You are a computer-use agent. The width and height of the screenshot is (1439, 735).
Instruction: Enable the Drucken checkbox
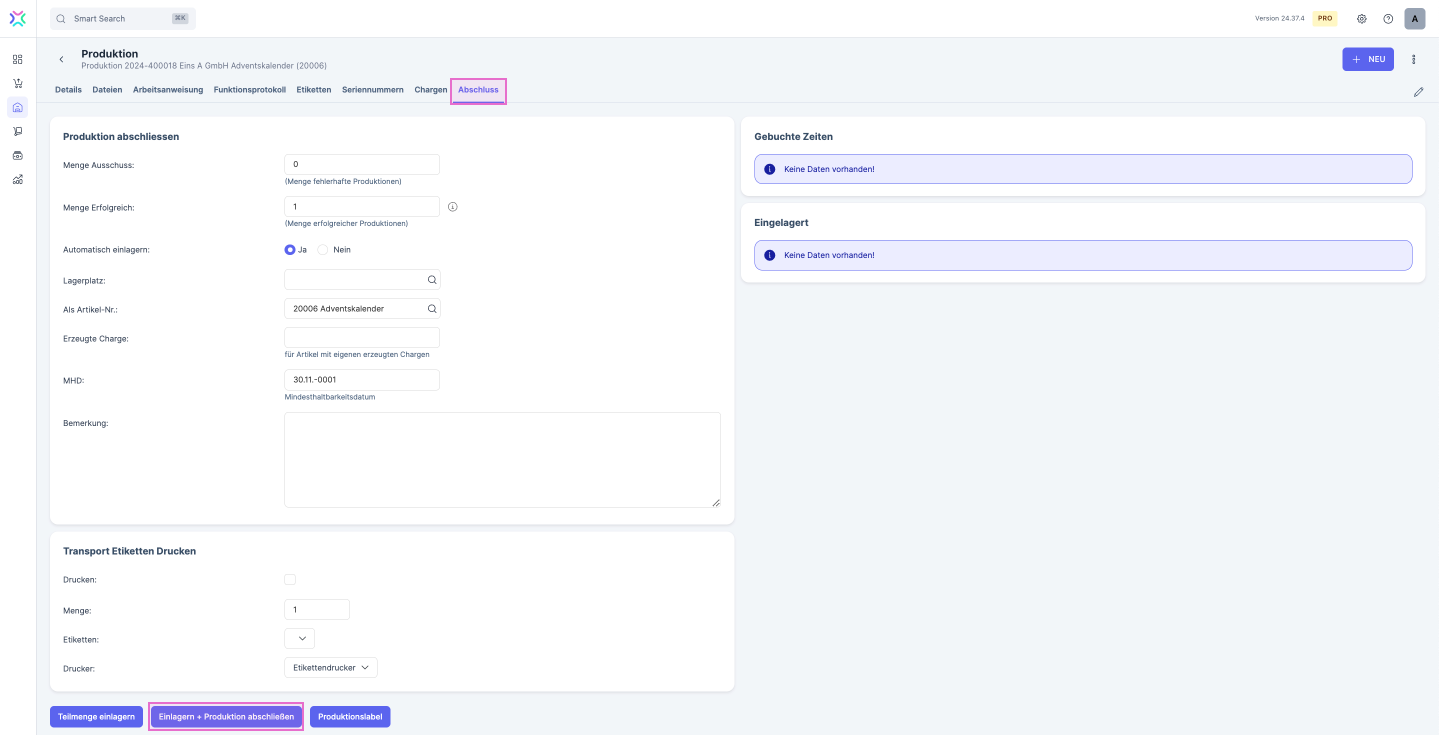tap(290, 579)
